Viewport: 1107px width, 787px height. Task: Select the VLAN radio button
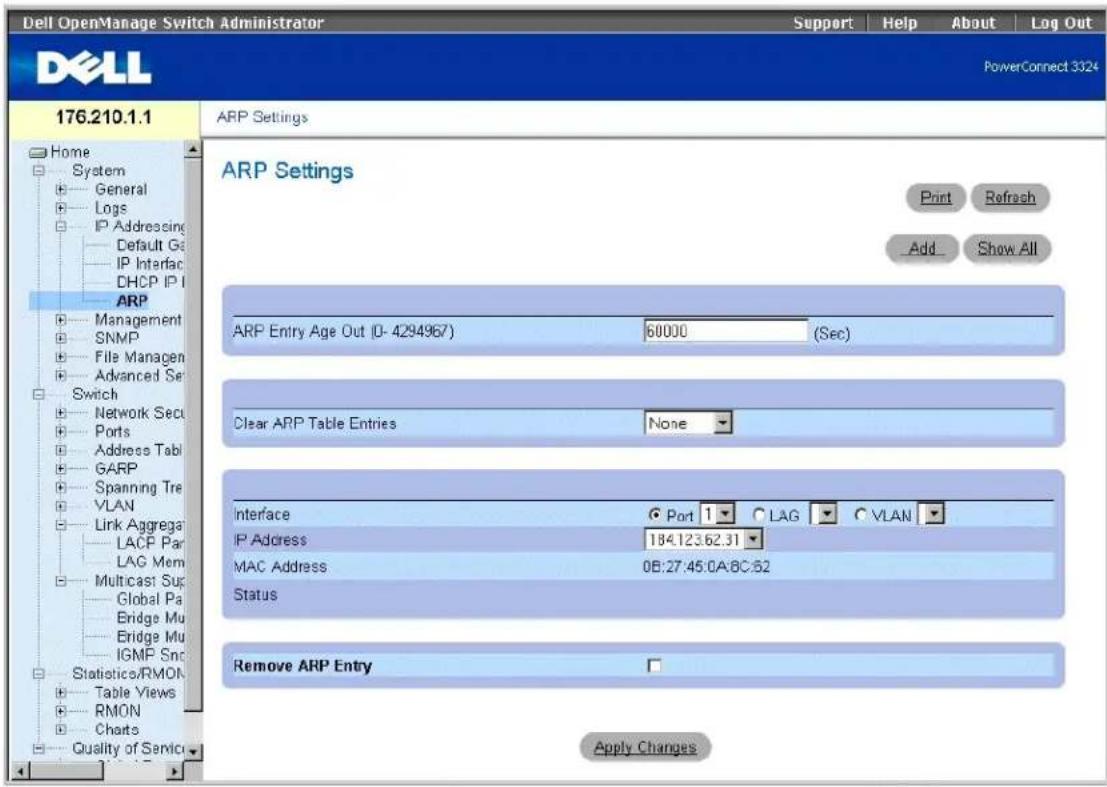coord(861,515)
